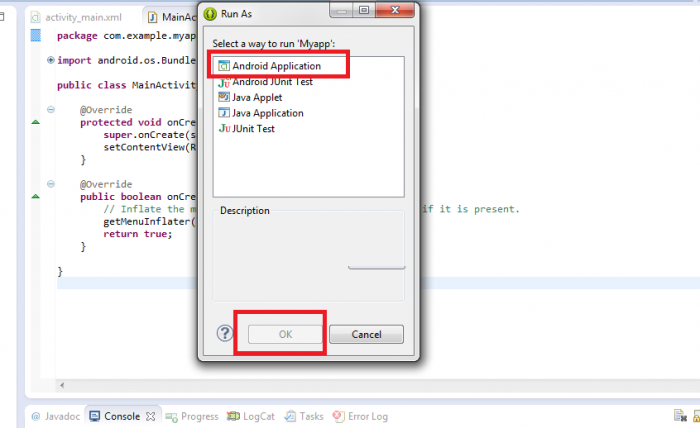Switch to the MainActivity java editor tab
700x428 pixels.
pyautogui.click(x=172, y=17)
